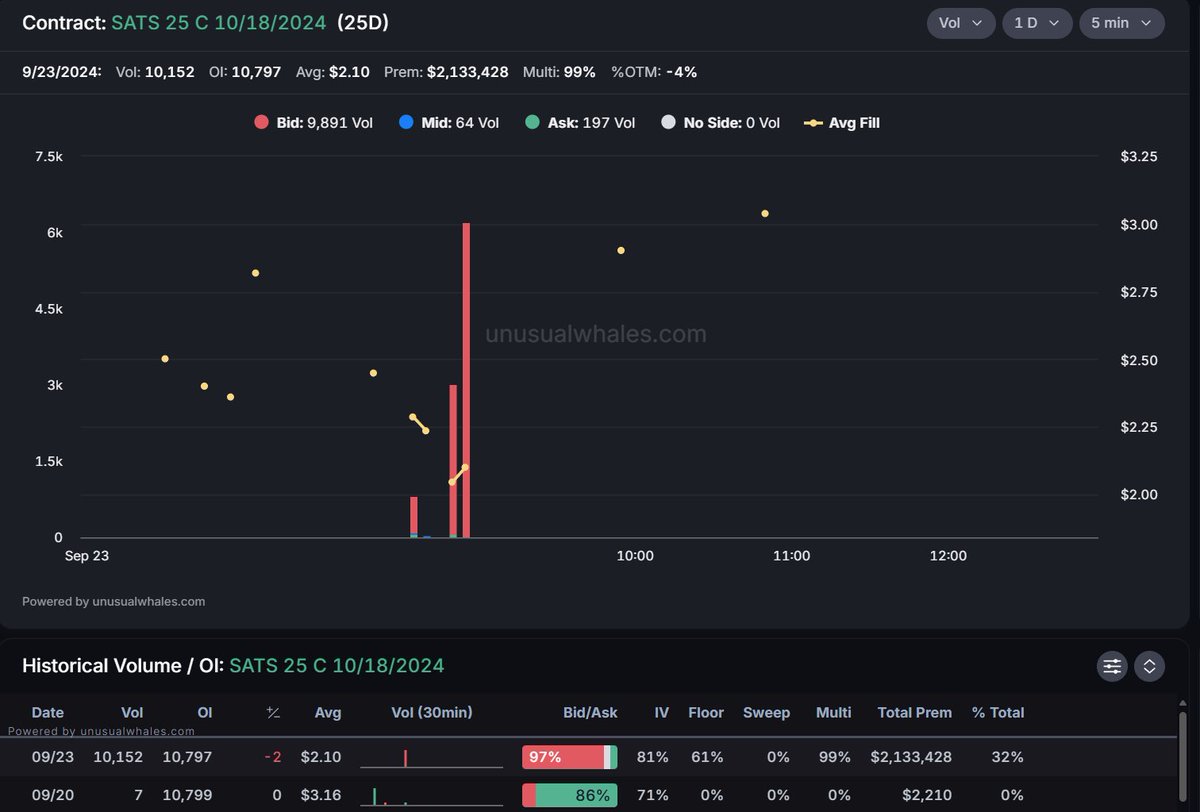Sort table by Total Prem column header
1200x812 pixels.
(915, 713)
